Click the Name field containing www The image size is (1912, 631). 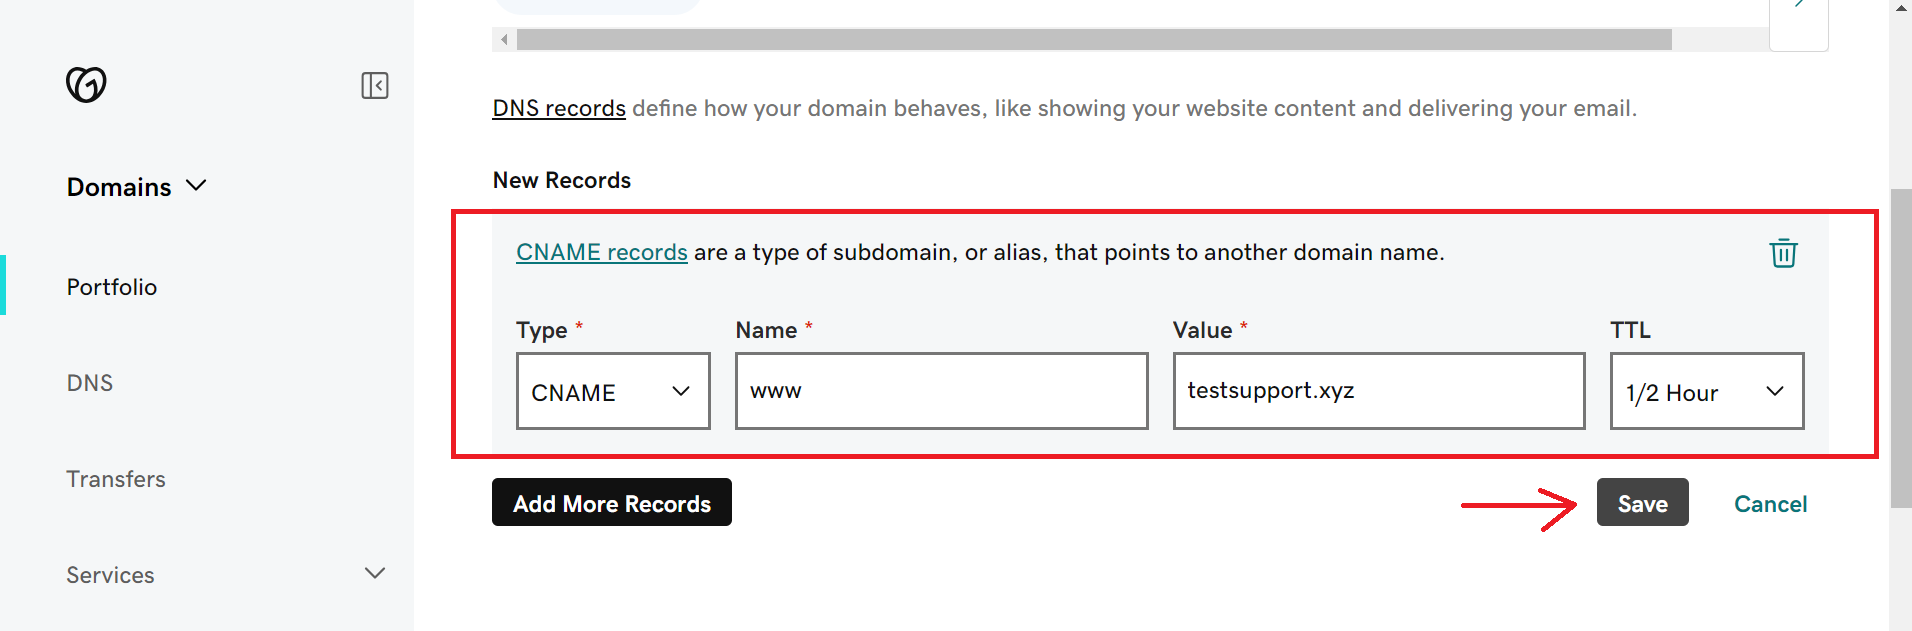pyautogui.click(x=941, y=391)
